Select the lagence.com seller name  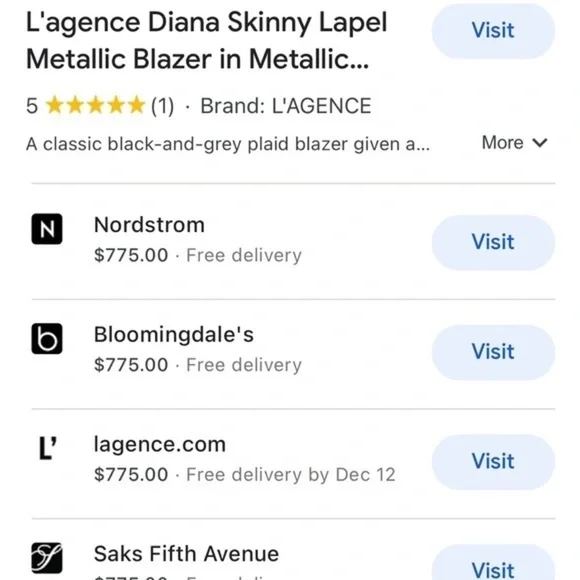(x=160, y=445)
